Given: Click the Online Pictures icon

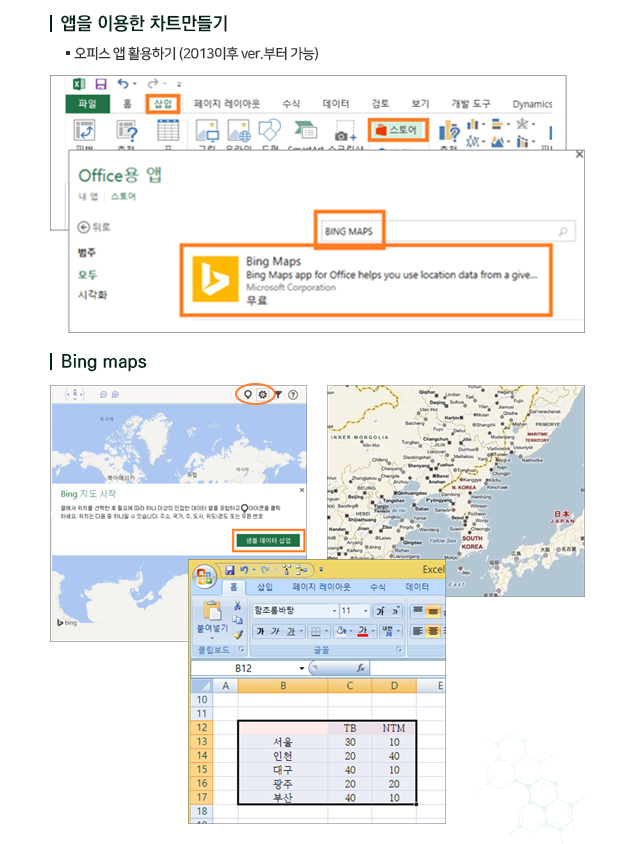Looking at the screenshot, I should click(x=239, y=131).
